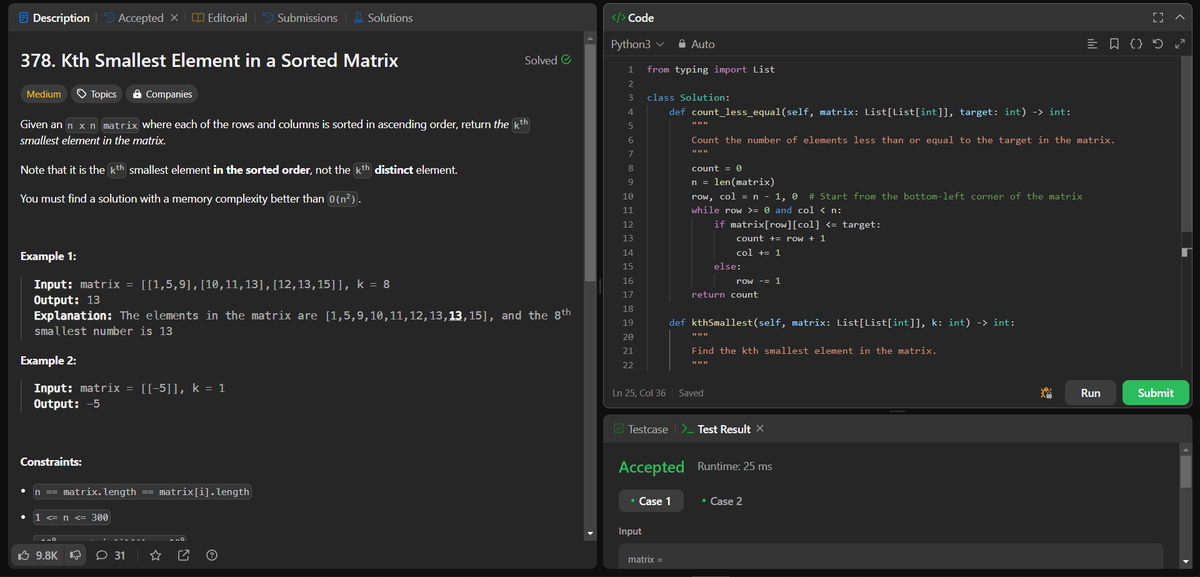Open the Submissions tab
Viewport: 1200px width, 577px height.
click(x=299, y=18)
